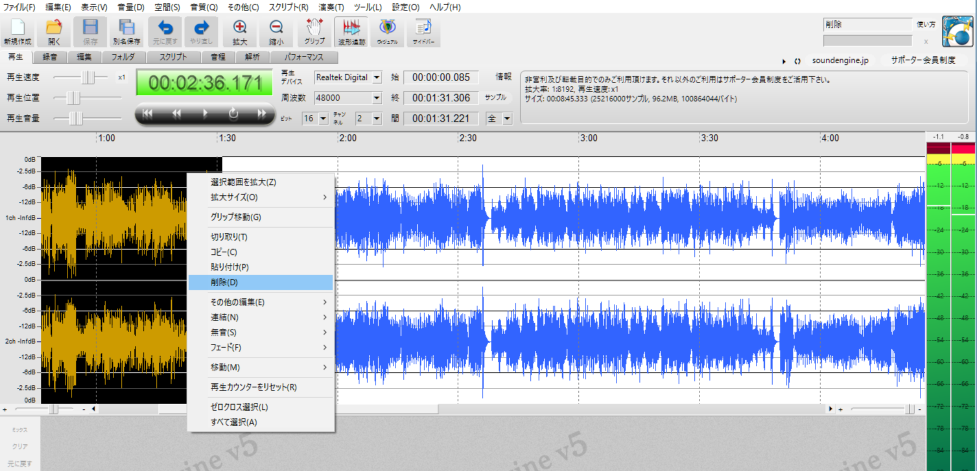The width and height of the screenshot is (977, 471).
Task: Adjust the 再生位置 slider handle
Action: 74,97
